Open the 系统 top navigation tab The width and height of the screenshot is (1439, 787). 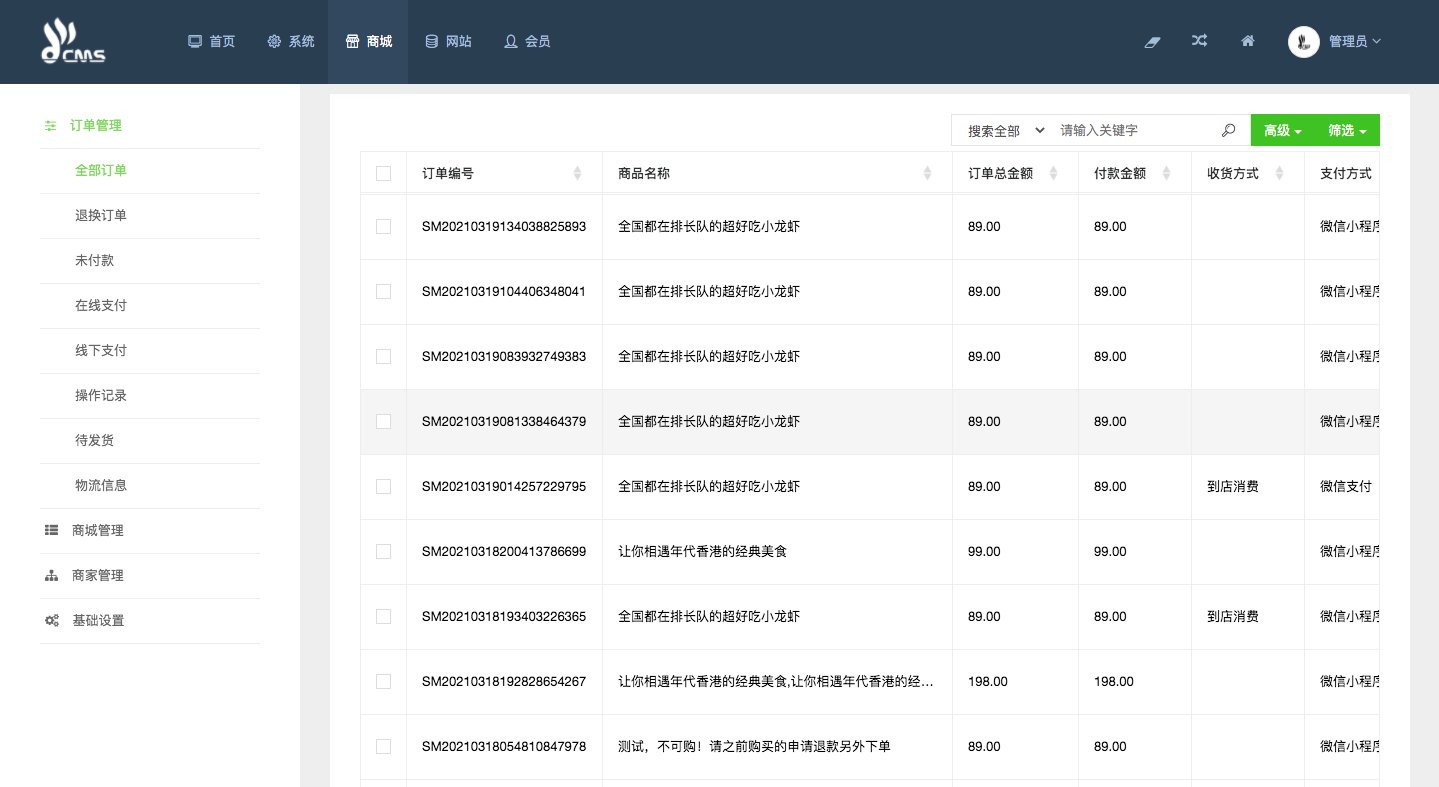point(291,42)
